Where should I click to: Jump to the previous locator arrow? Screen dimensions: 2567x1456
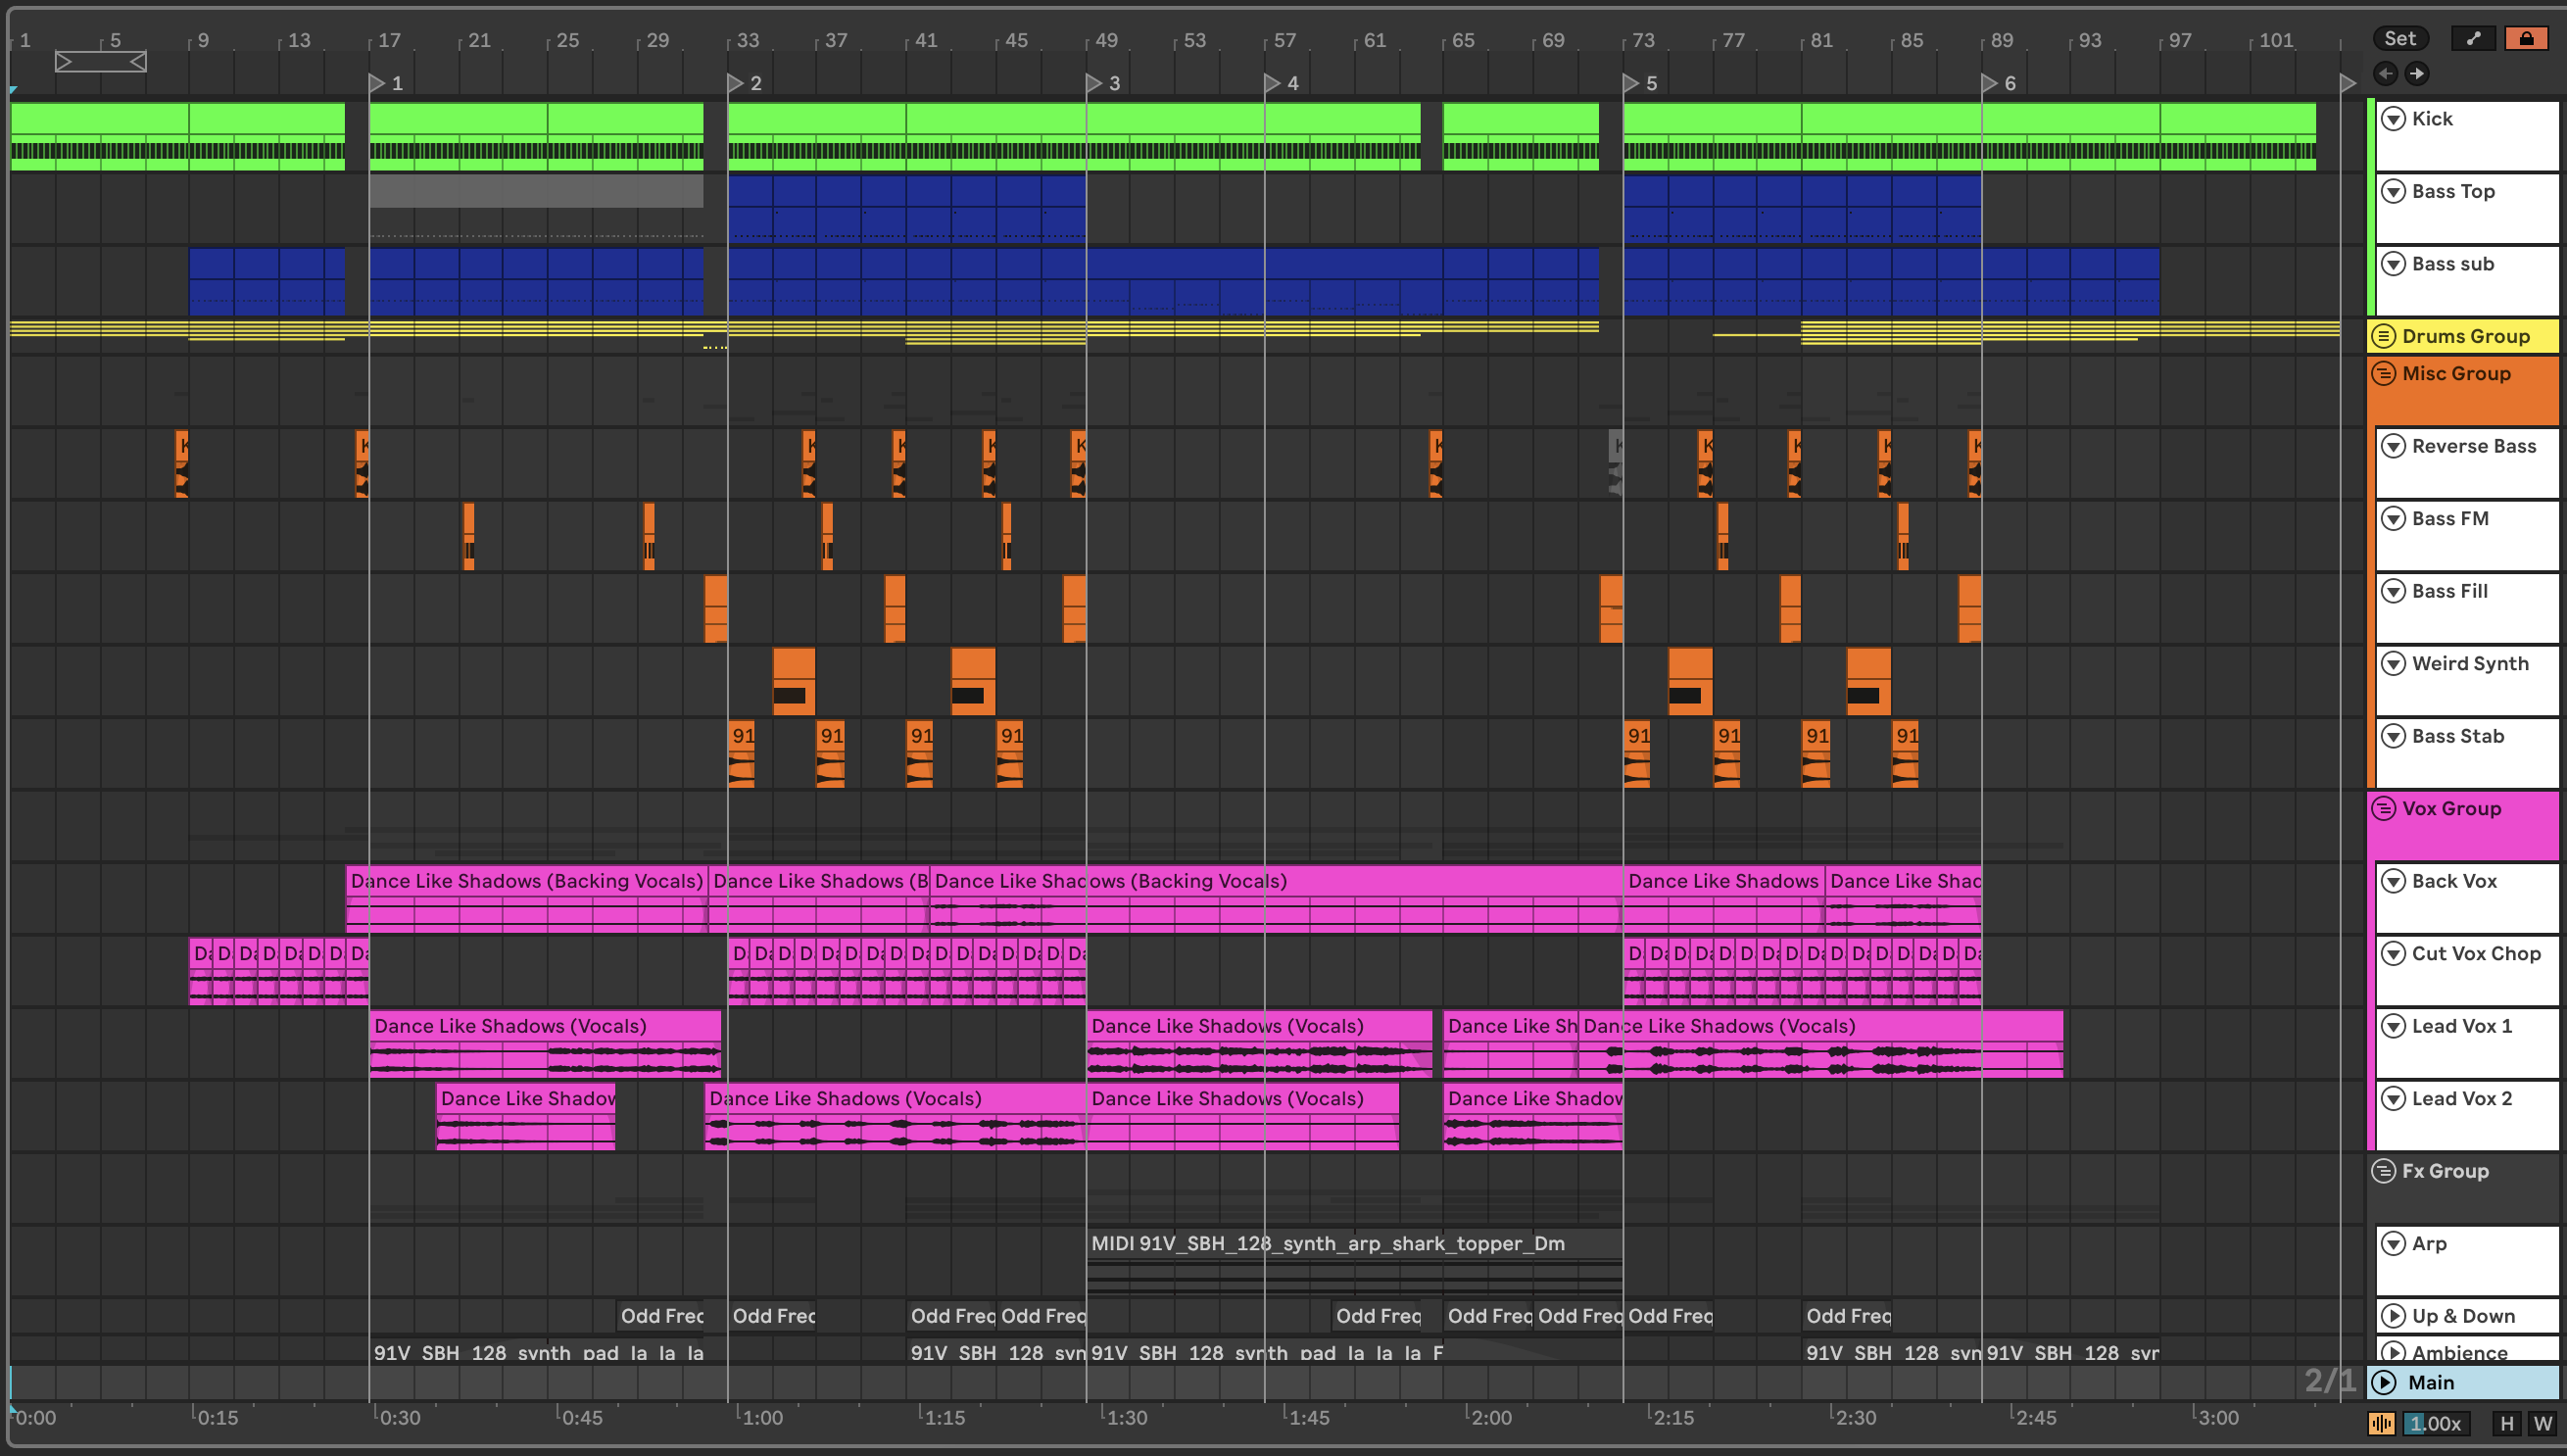(x=2385, y=73)
